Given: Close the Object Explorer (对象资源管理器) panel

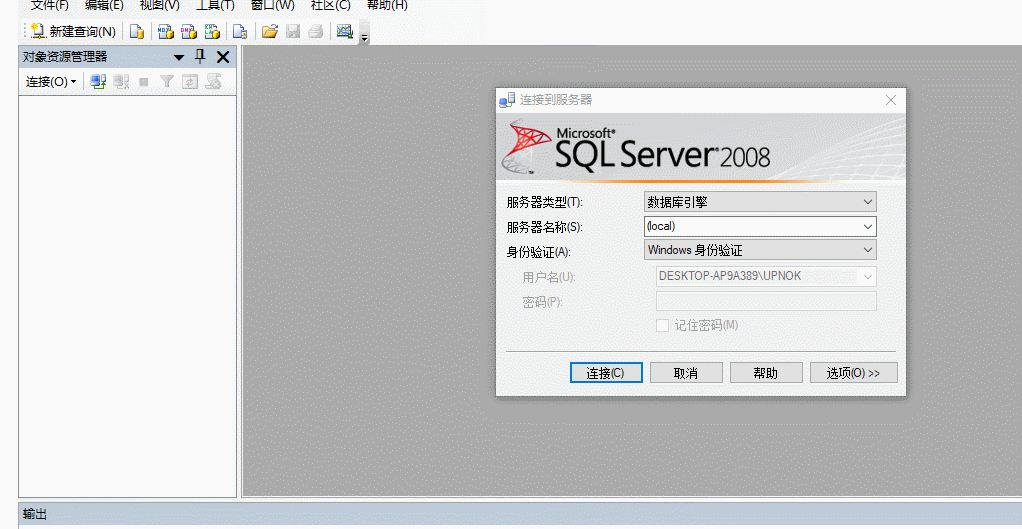Looking at the screenshot, I should coord(223,57).
